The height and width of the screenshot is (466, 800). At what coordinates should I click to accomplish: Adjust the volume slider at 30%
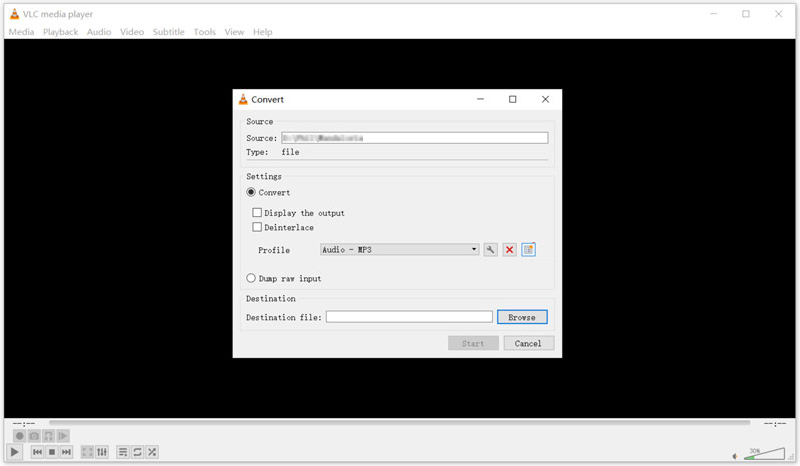click(764, 453)
